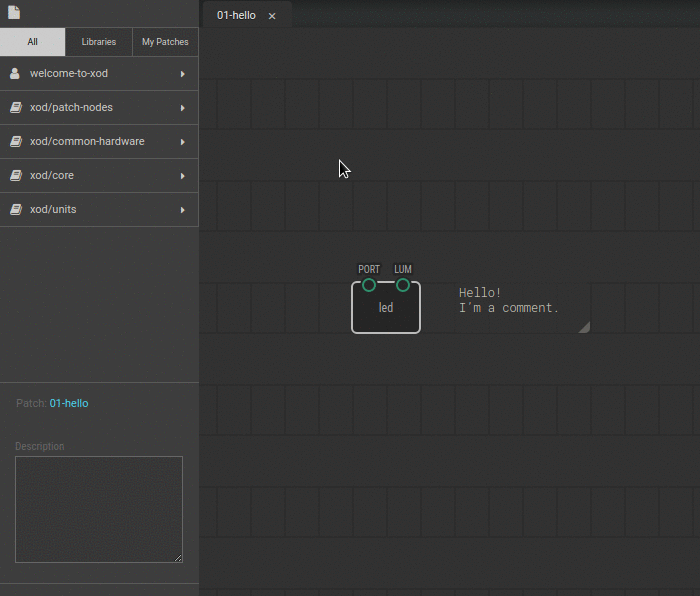Click the book icon beside xod/core
This screenshot has height=596, width=700.
[15, 176]
